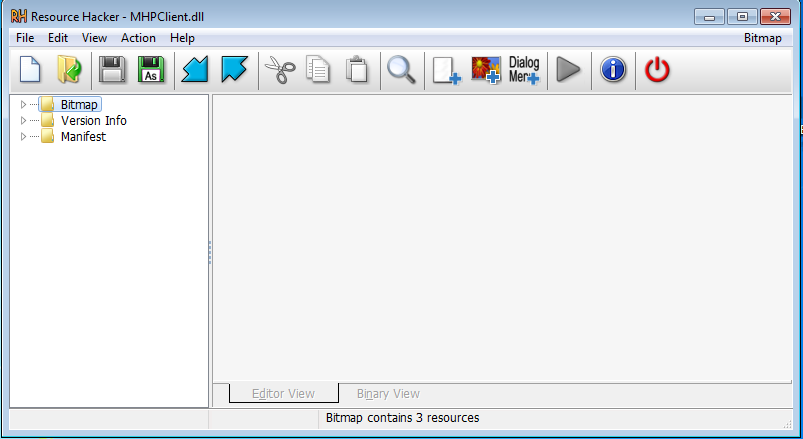Open a file with folder icon
803x439 pixels.
[69, 70]
